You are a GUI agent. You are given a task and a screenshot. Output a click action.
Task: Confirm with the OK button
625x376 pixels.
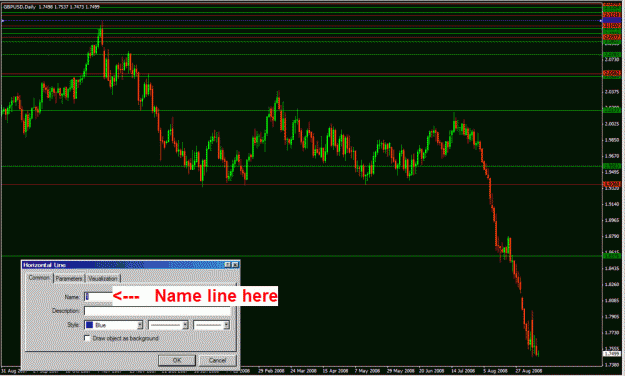[x=177, y=360]
